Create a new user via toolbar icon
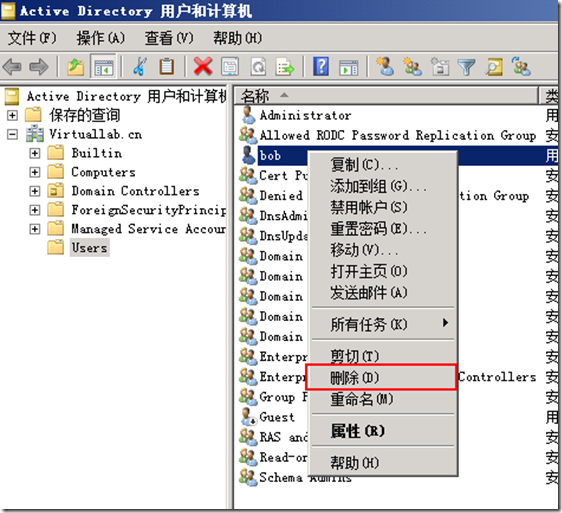This screenshot has width=562, height=513. (385, 66)
